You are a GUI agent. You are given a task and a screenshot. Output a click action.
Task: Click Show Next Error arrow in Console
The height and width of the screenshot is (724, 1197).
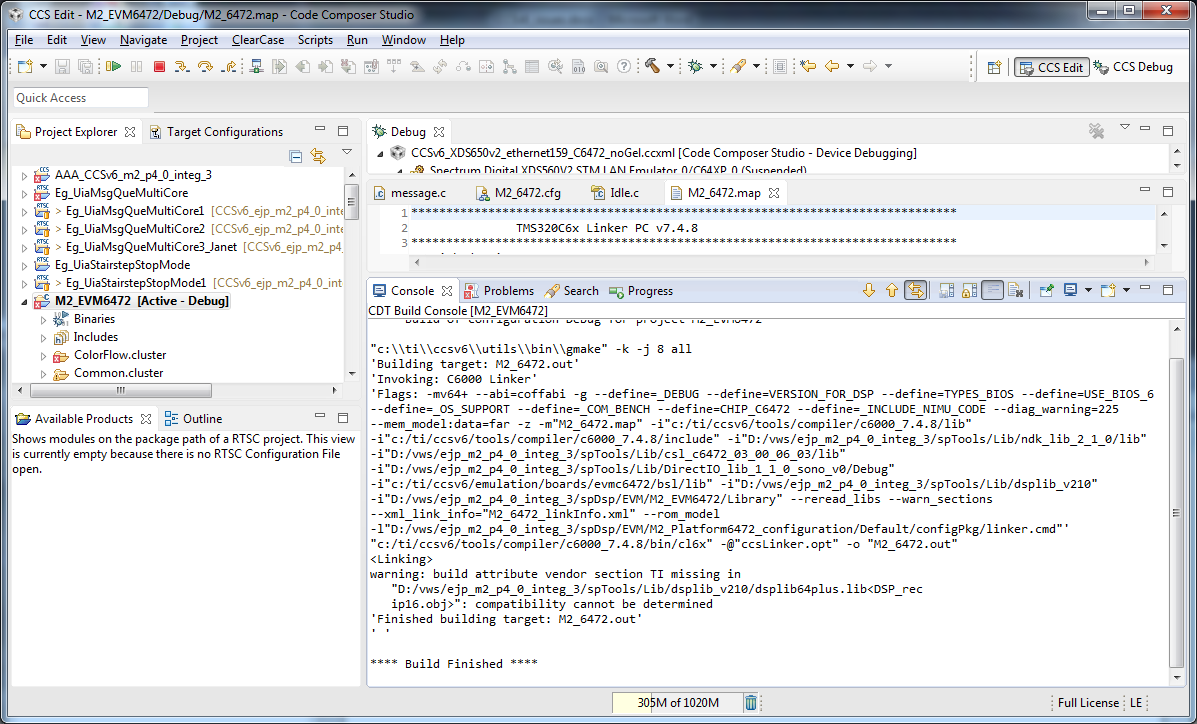(869, 290)
